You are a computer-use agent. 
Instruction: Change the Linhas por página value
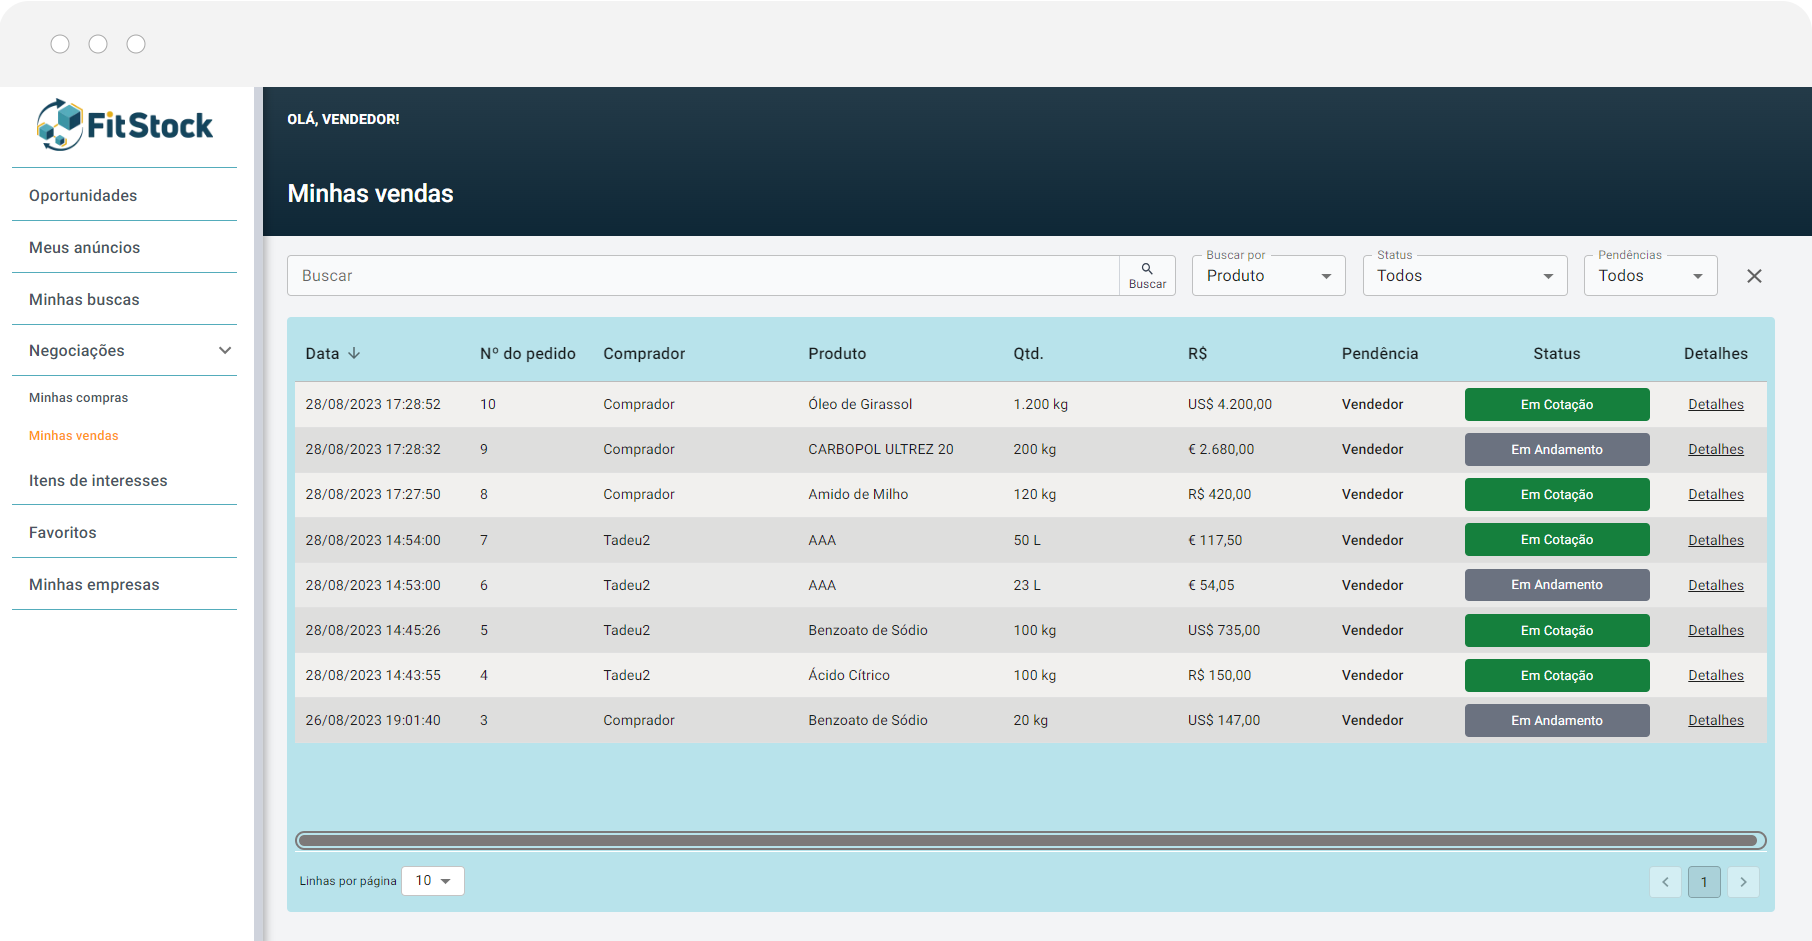pyautogui.click(x=433, y=881)
